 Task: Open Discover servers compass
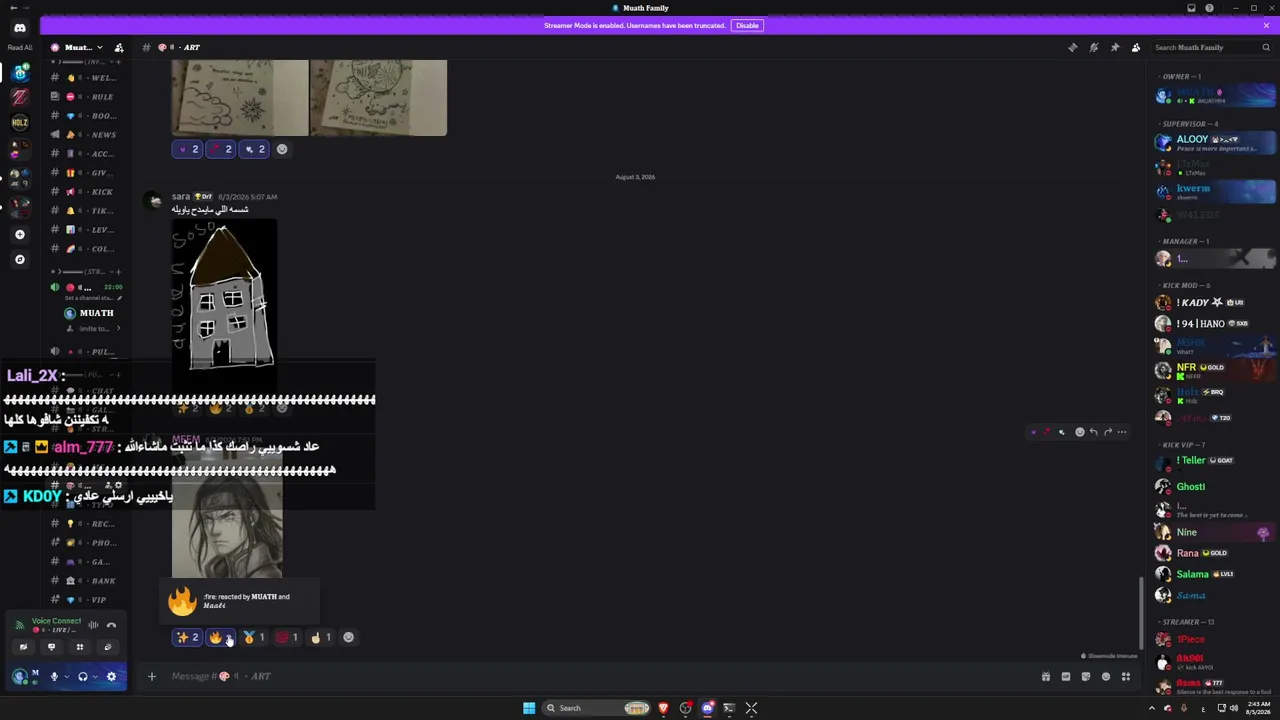click(20, 259)
